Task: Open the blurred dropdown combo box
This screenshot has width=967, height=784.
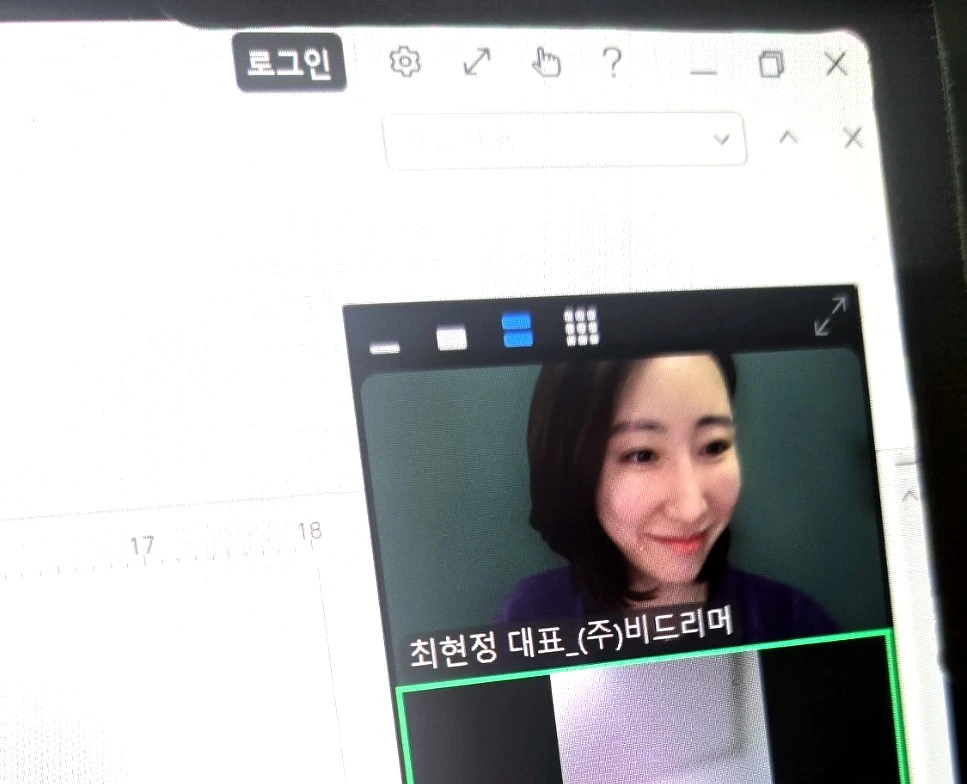Action: [x=565, y=139]
